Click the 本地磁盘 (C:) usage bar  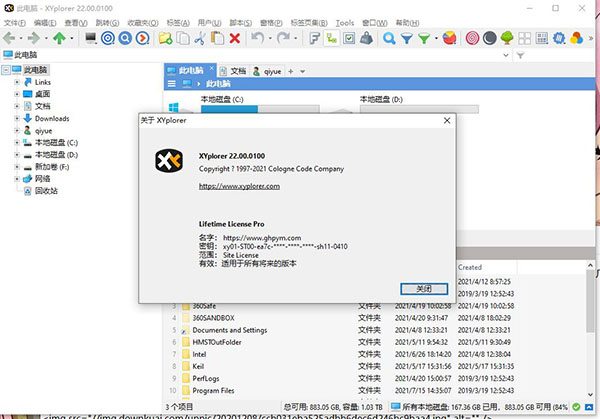click(260, 109)
